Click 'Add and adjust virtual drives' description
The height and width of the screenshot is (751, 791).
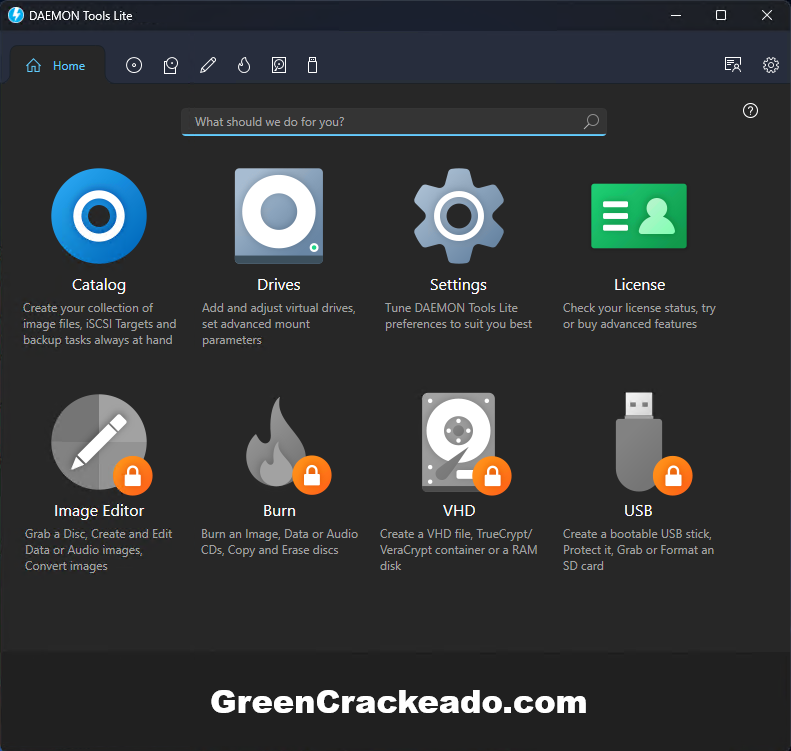[x=278, y=324]
